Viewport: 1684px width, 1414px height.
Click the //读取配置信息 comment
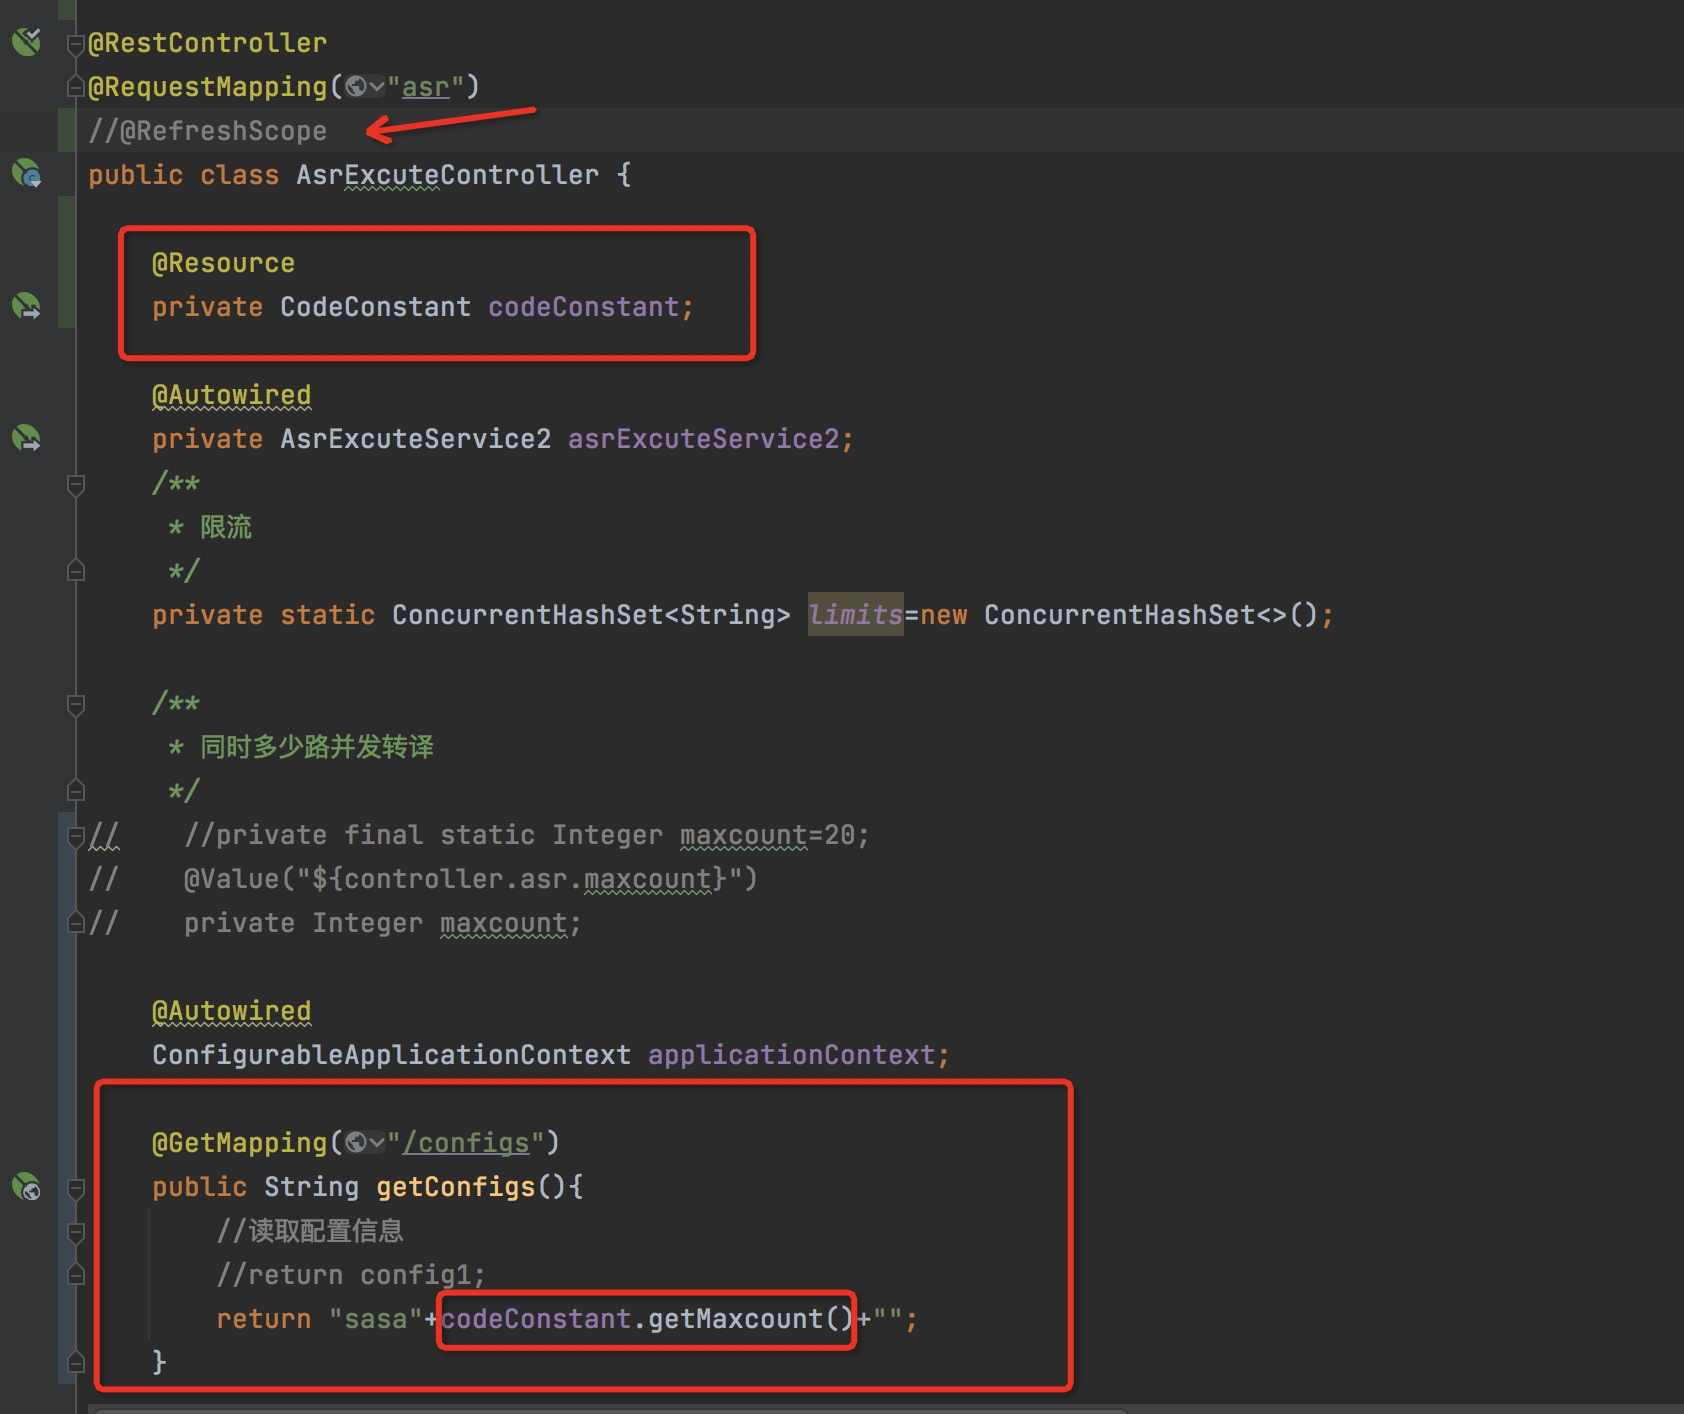point(310,1231)
